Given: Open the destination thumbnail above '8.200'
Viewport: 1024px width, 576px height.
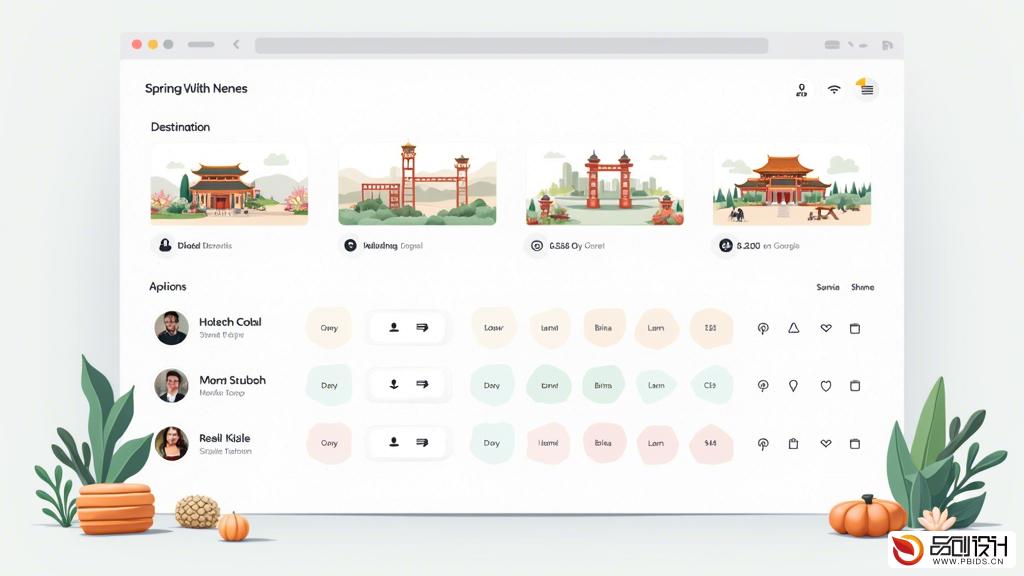Looking at the screenshot, I should pos(792,185).
